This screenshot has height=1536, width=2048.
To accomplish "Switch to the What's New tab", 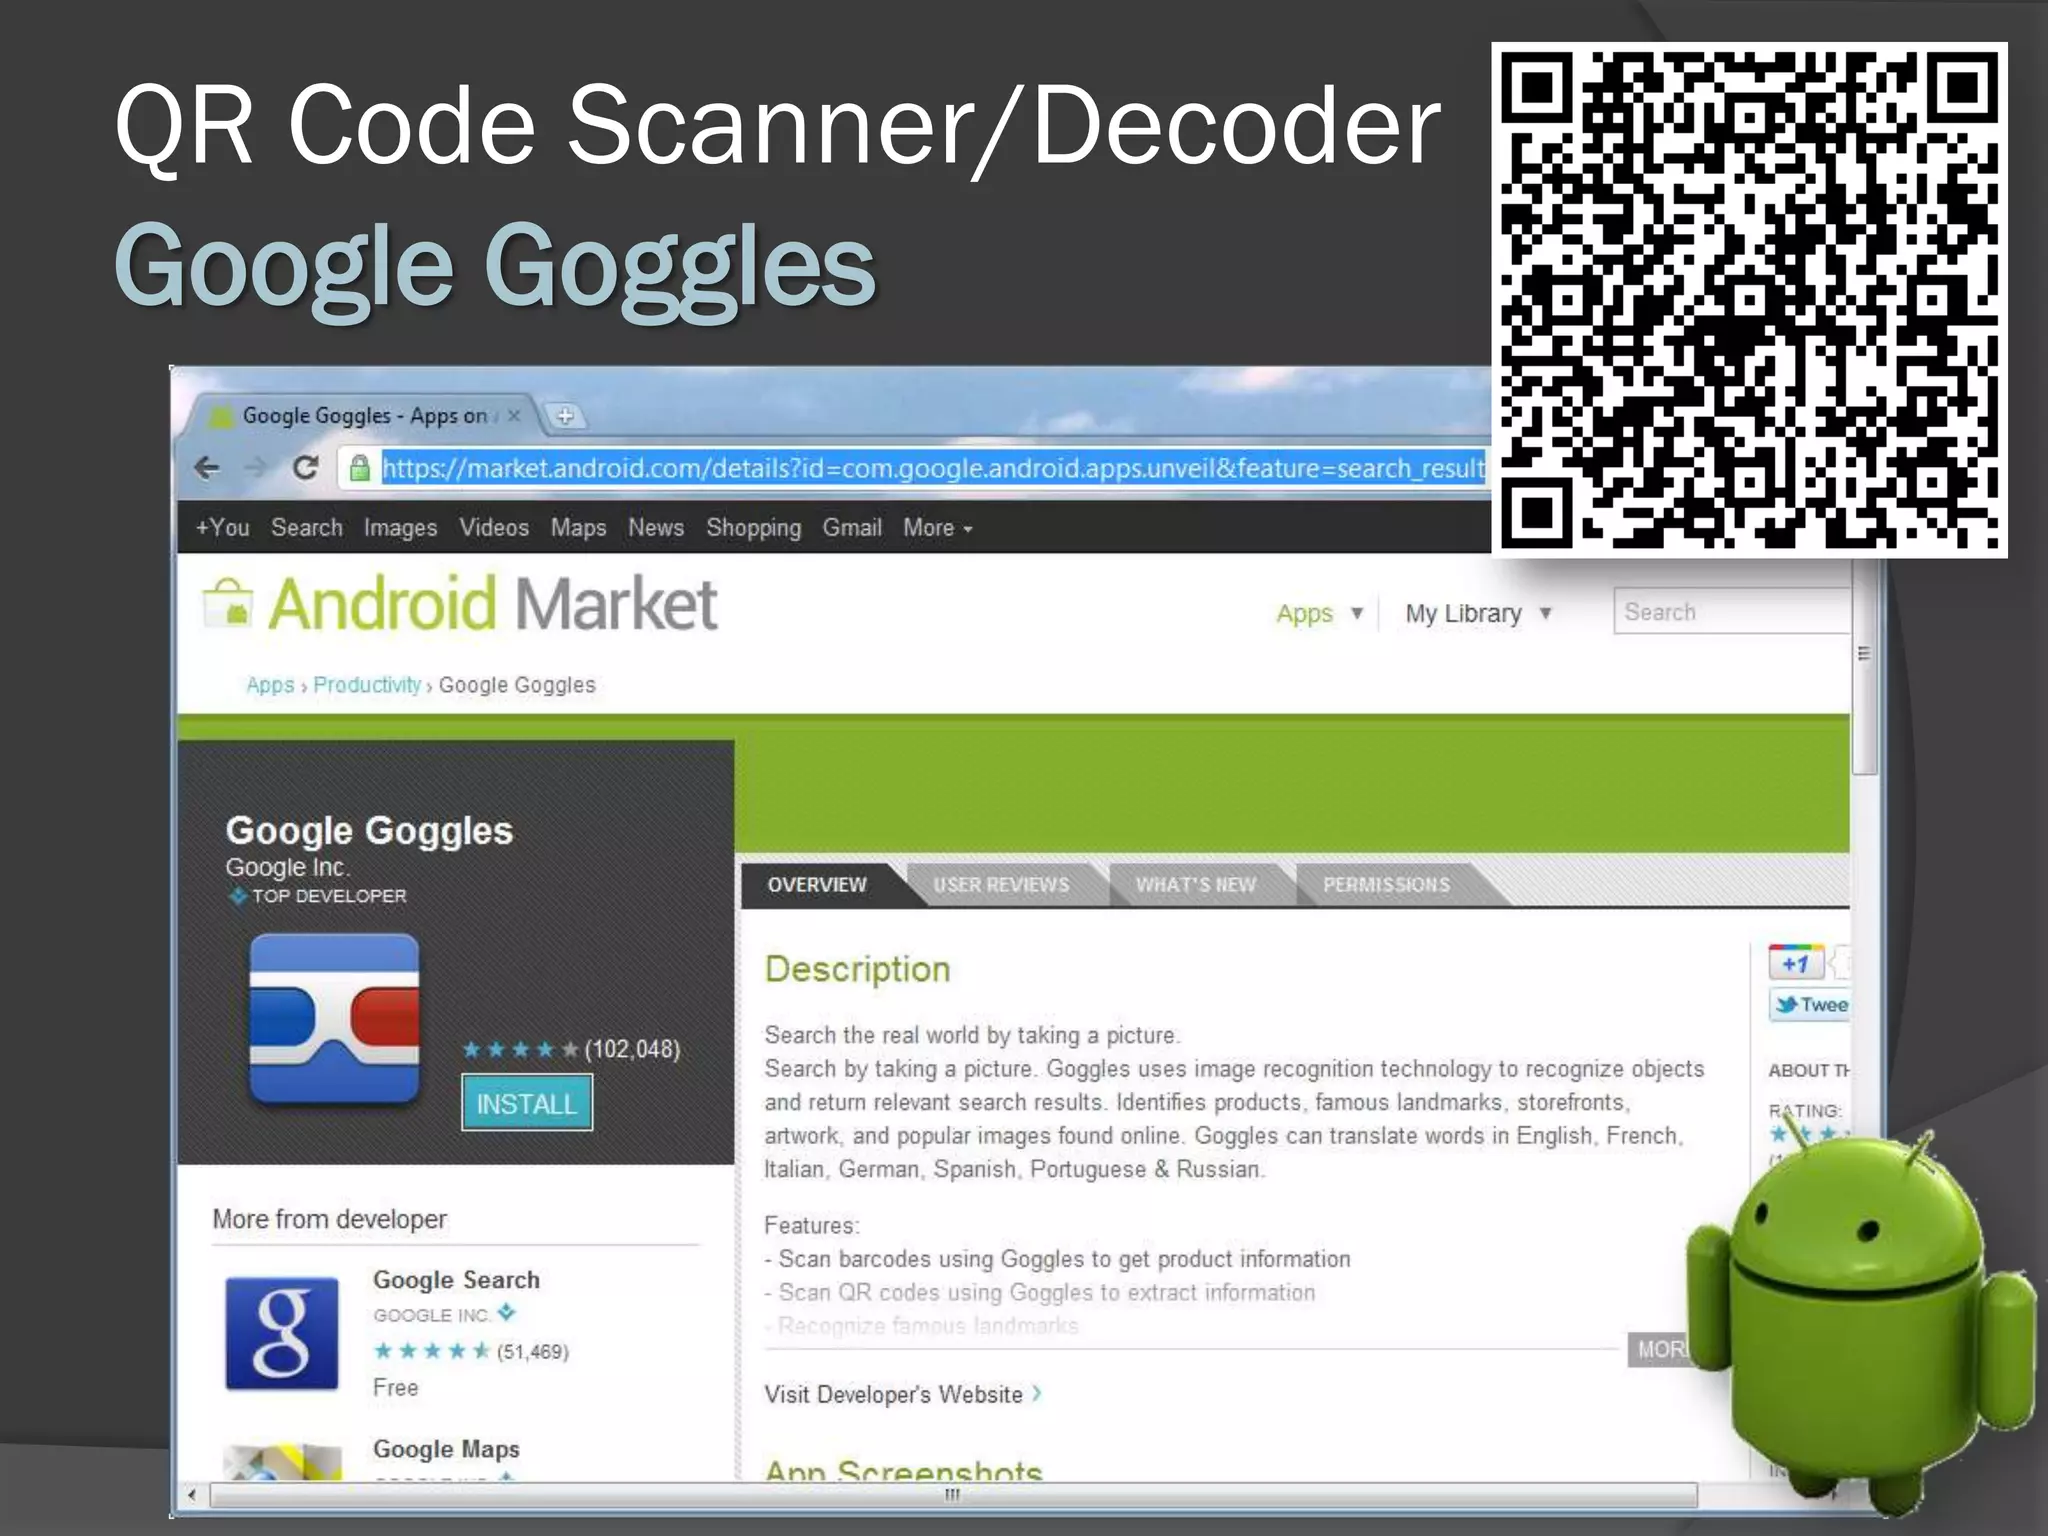I will point(1195,885).
